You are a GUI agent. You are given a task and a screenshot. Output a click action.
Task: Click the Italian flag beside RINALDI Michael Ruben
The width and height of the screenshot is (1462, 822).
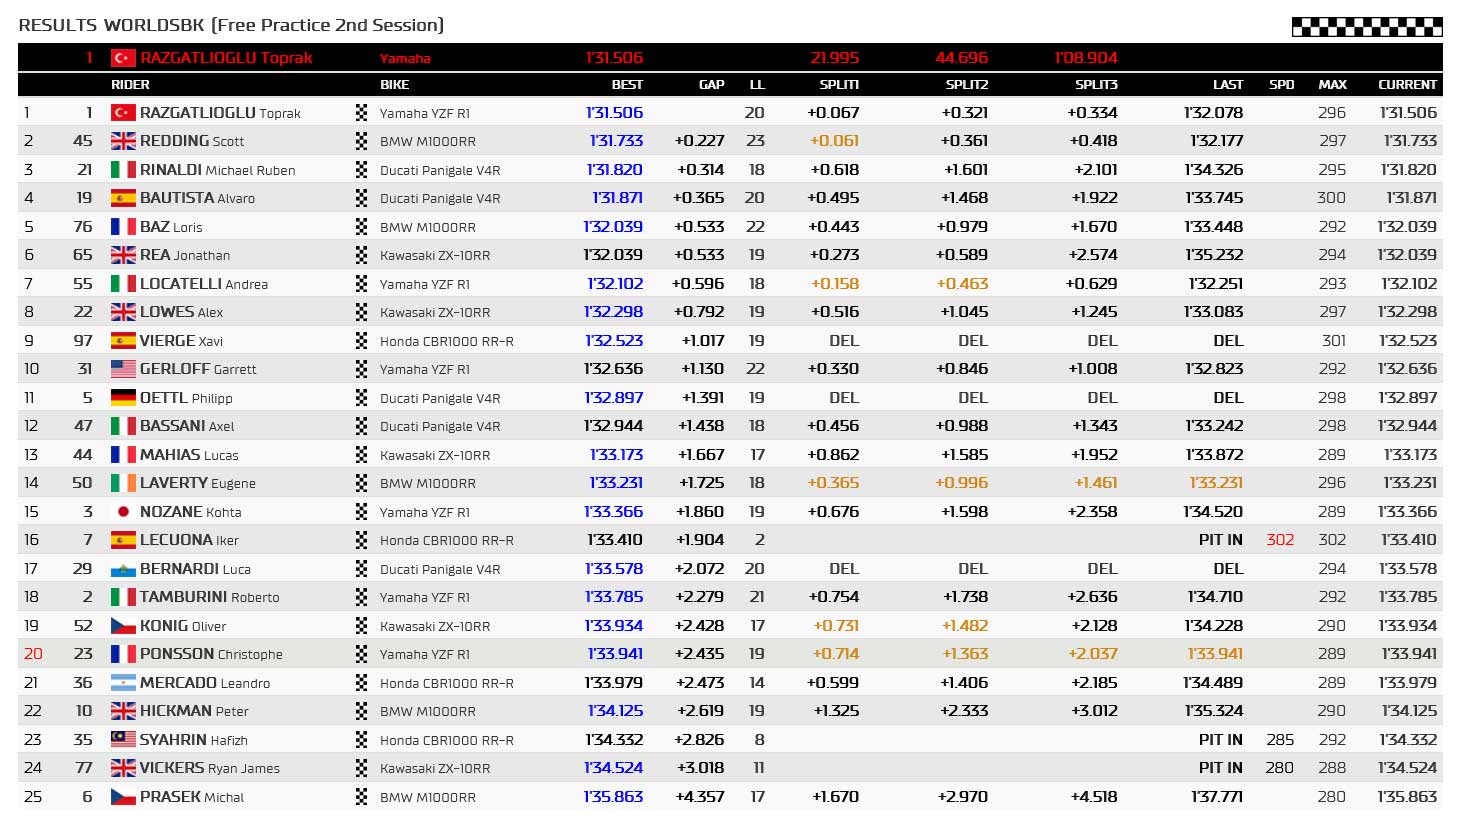tap(123, 170)
